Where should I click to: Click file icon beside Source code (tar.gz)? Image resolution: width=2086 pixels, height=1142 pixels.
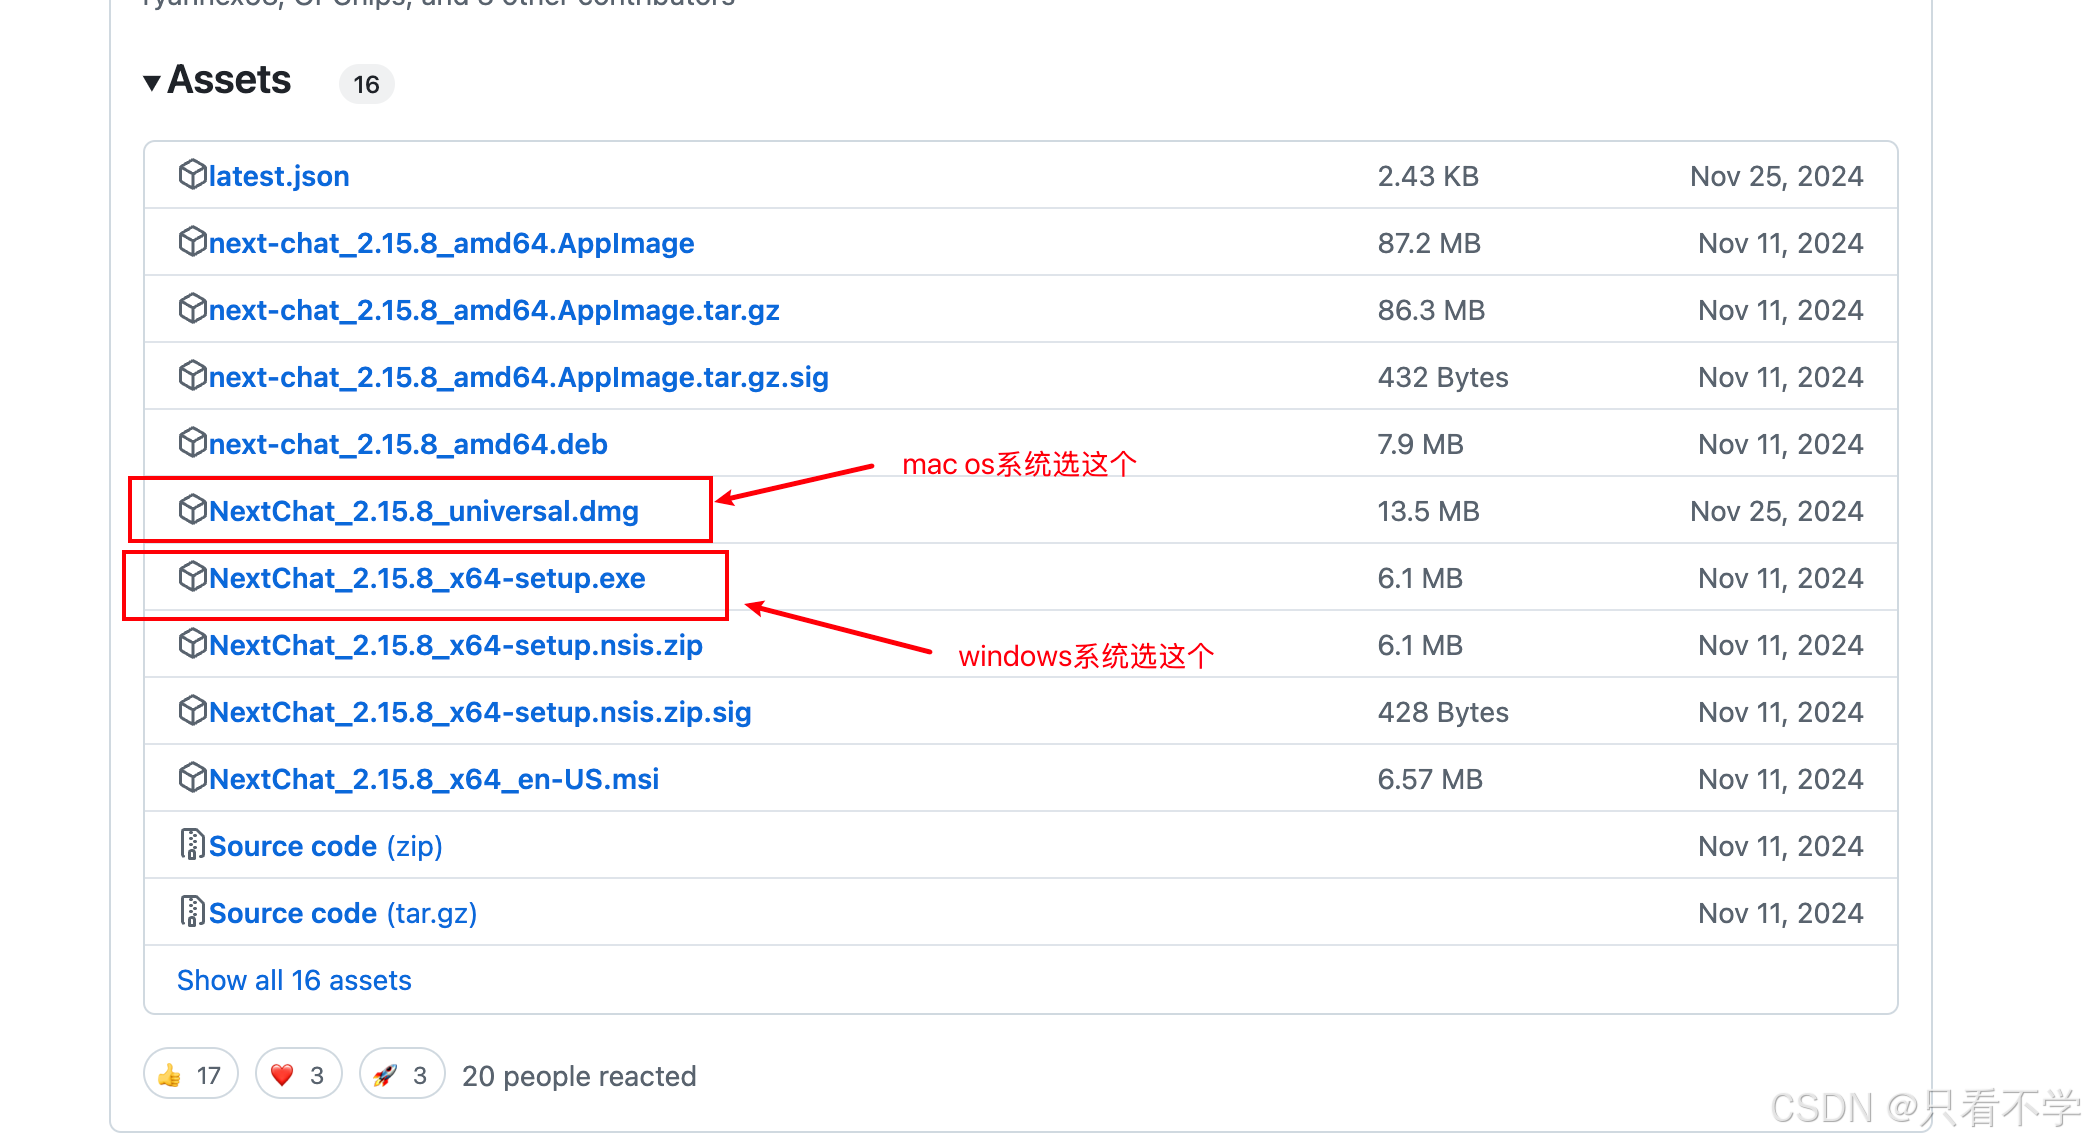click(x=192, y=912)
